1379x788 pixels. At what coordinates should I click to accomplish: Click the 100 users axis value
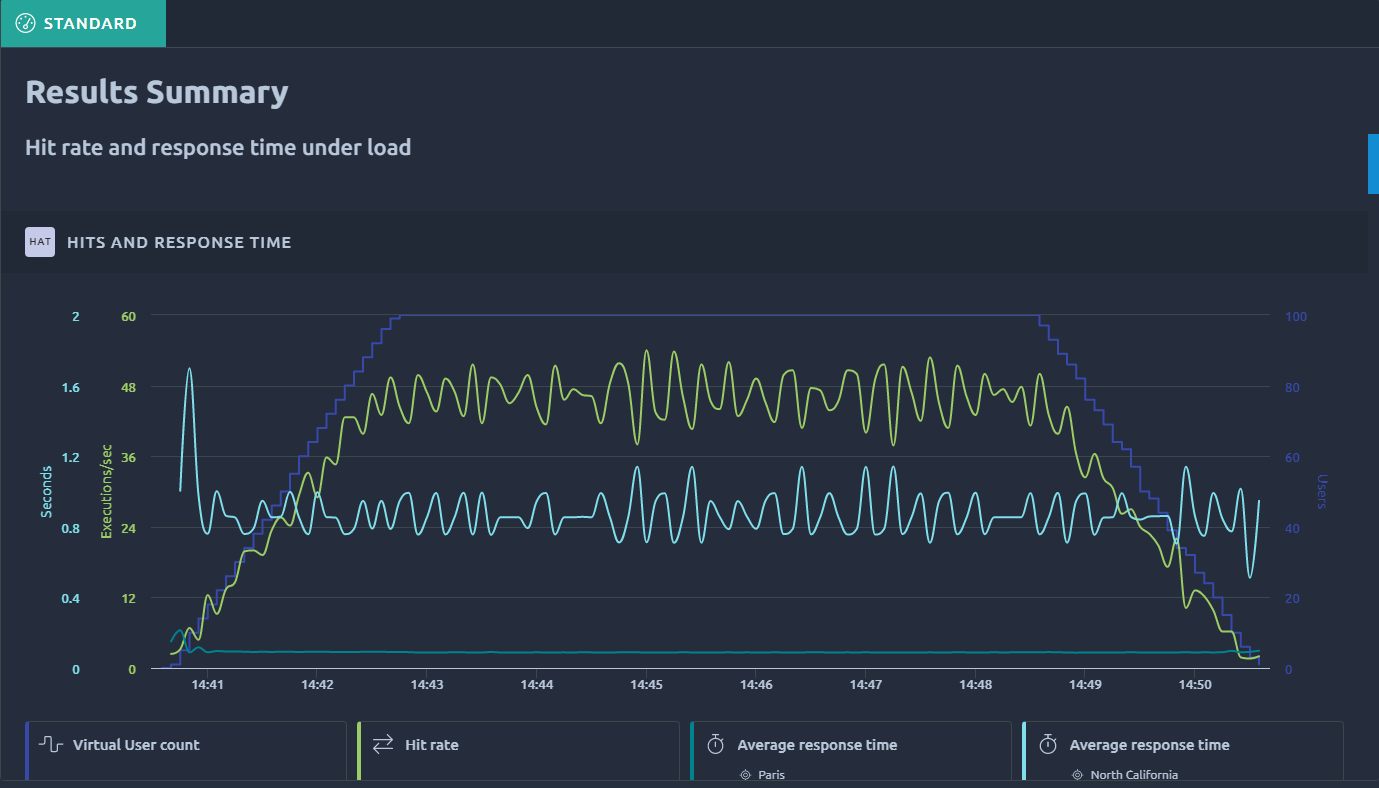pos(1296,316)
